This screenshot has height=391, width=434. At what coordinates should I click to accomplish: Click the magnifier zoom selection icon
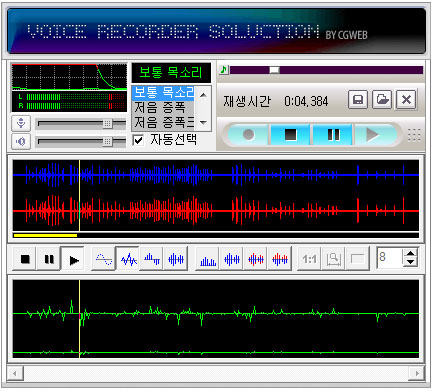(x=333, y=259)
